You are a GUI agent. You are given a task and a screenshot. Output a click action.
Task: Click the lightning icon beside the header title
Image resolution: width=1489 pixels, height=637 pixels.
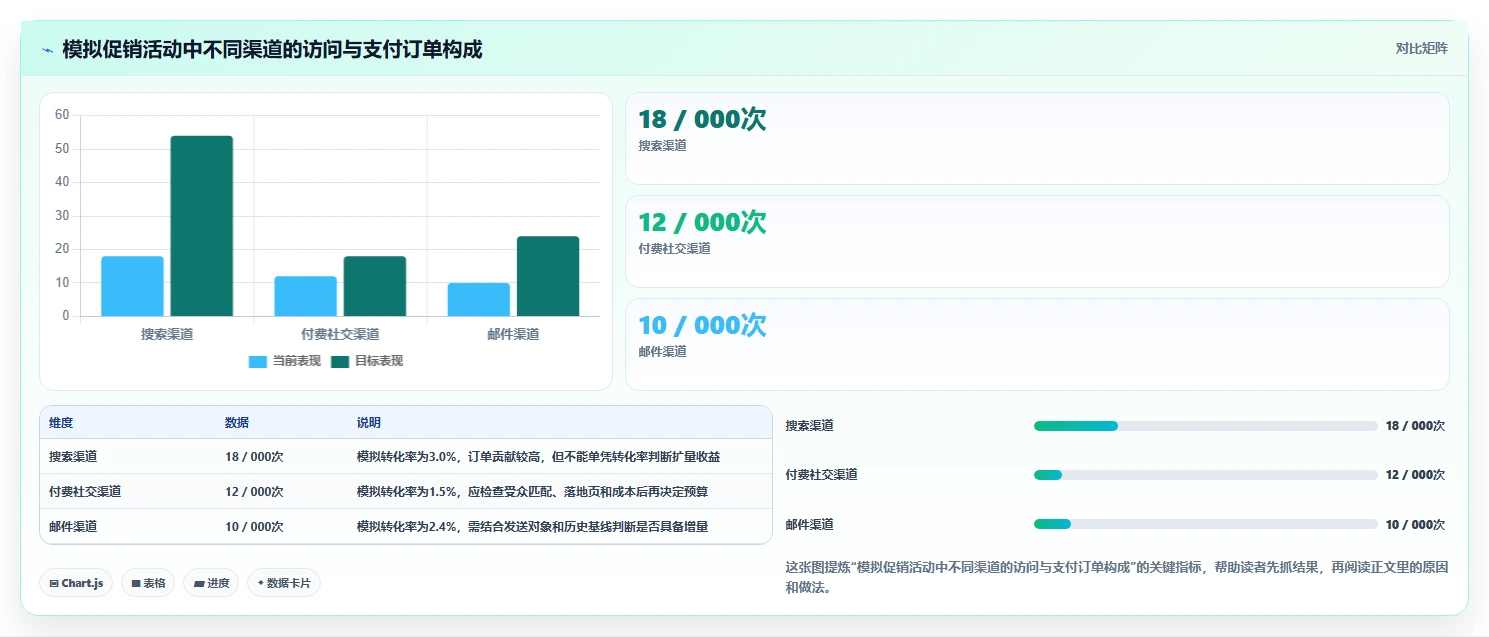point(47,50)
